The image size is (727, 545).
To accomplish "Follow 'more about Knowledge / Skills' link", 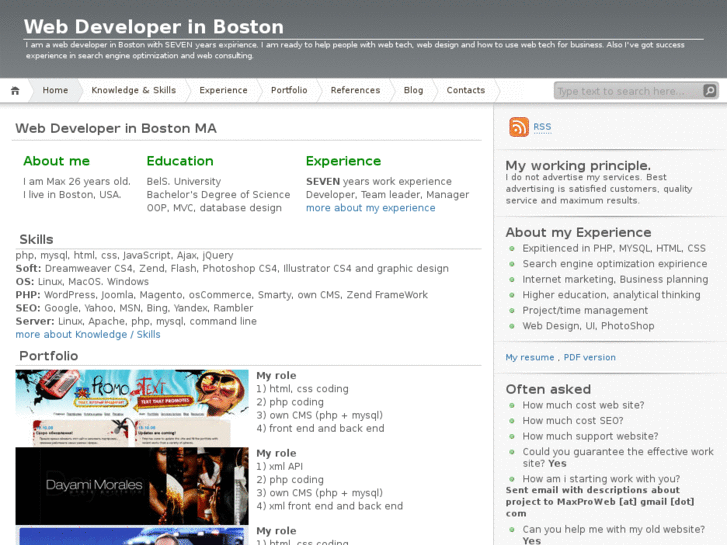I will tap(88, 335).
